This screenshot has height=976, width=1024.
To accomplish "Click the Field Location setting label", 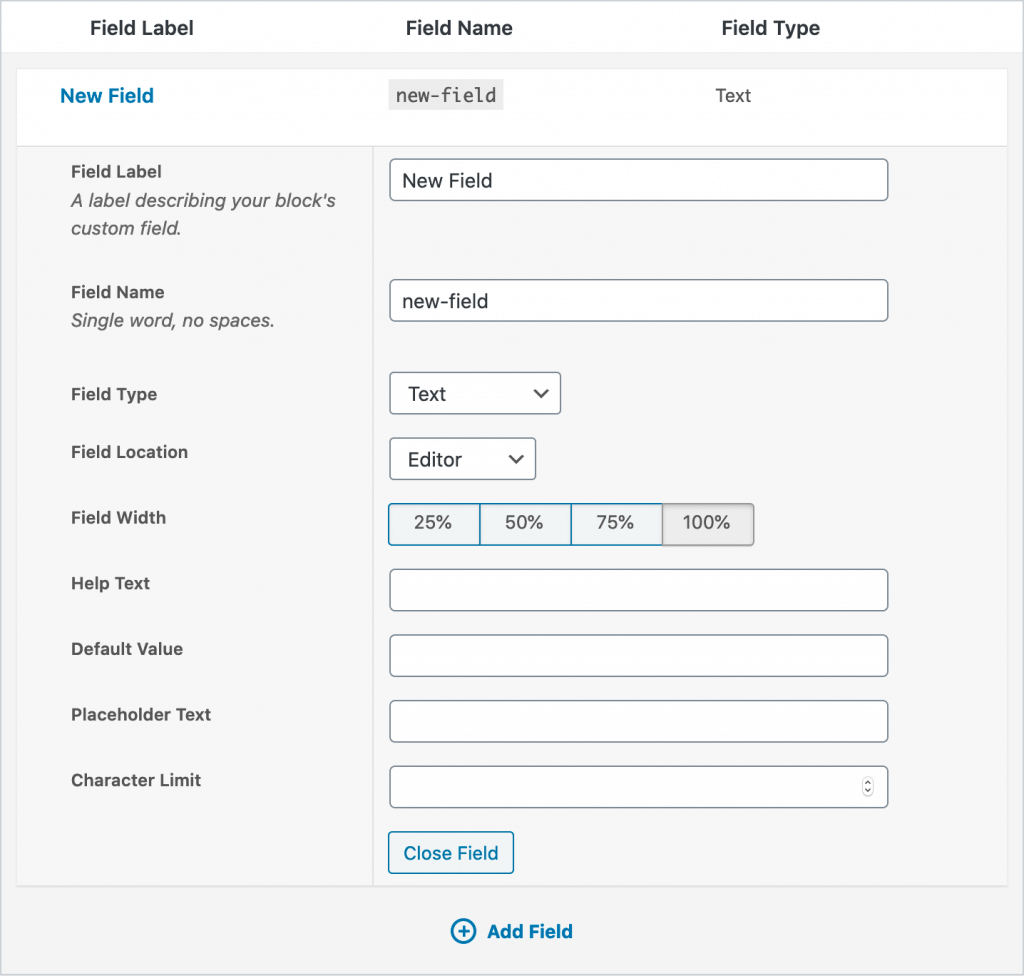I will 129,452.
